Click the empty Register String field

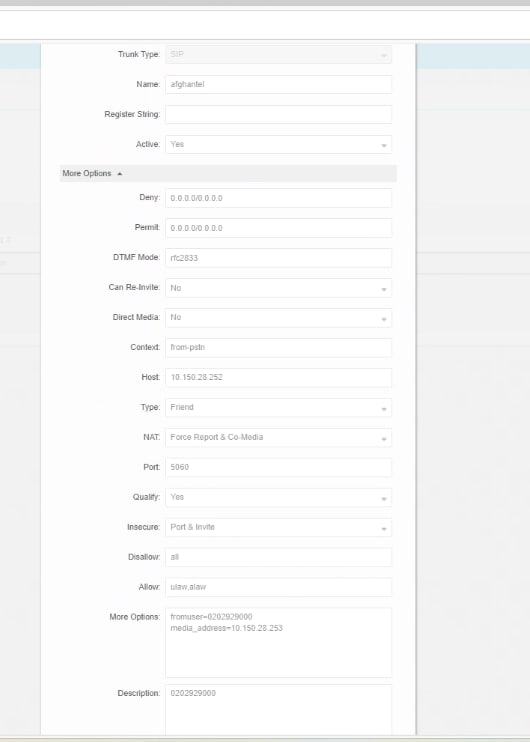[278, 115]
